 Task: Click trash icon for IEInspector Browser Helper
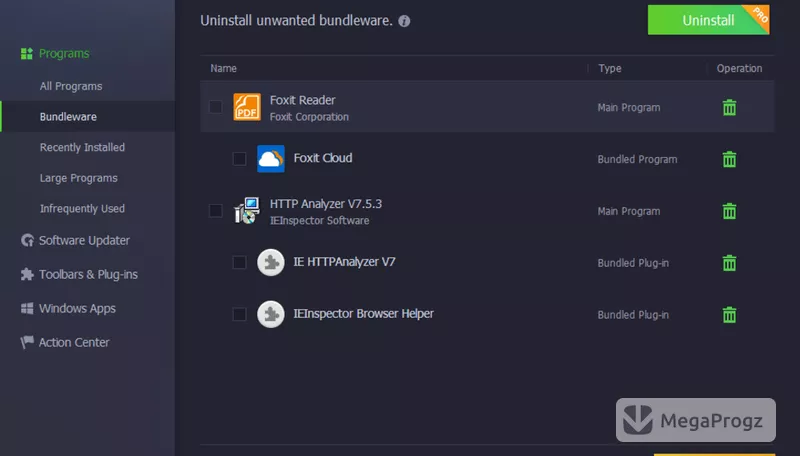point(729,315)
